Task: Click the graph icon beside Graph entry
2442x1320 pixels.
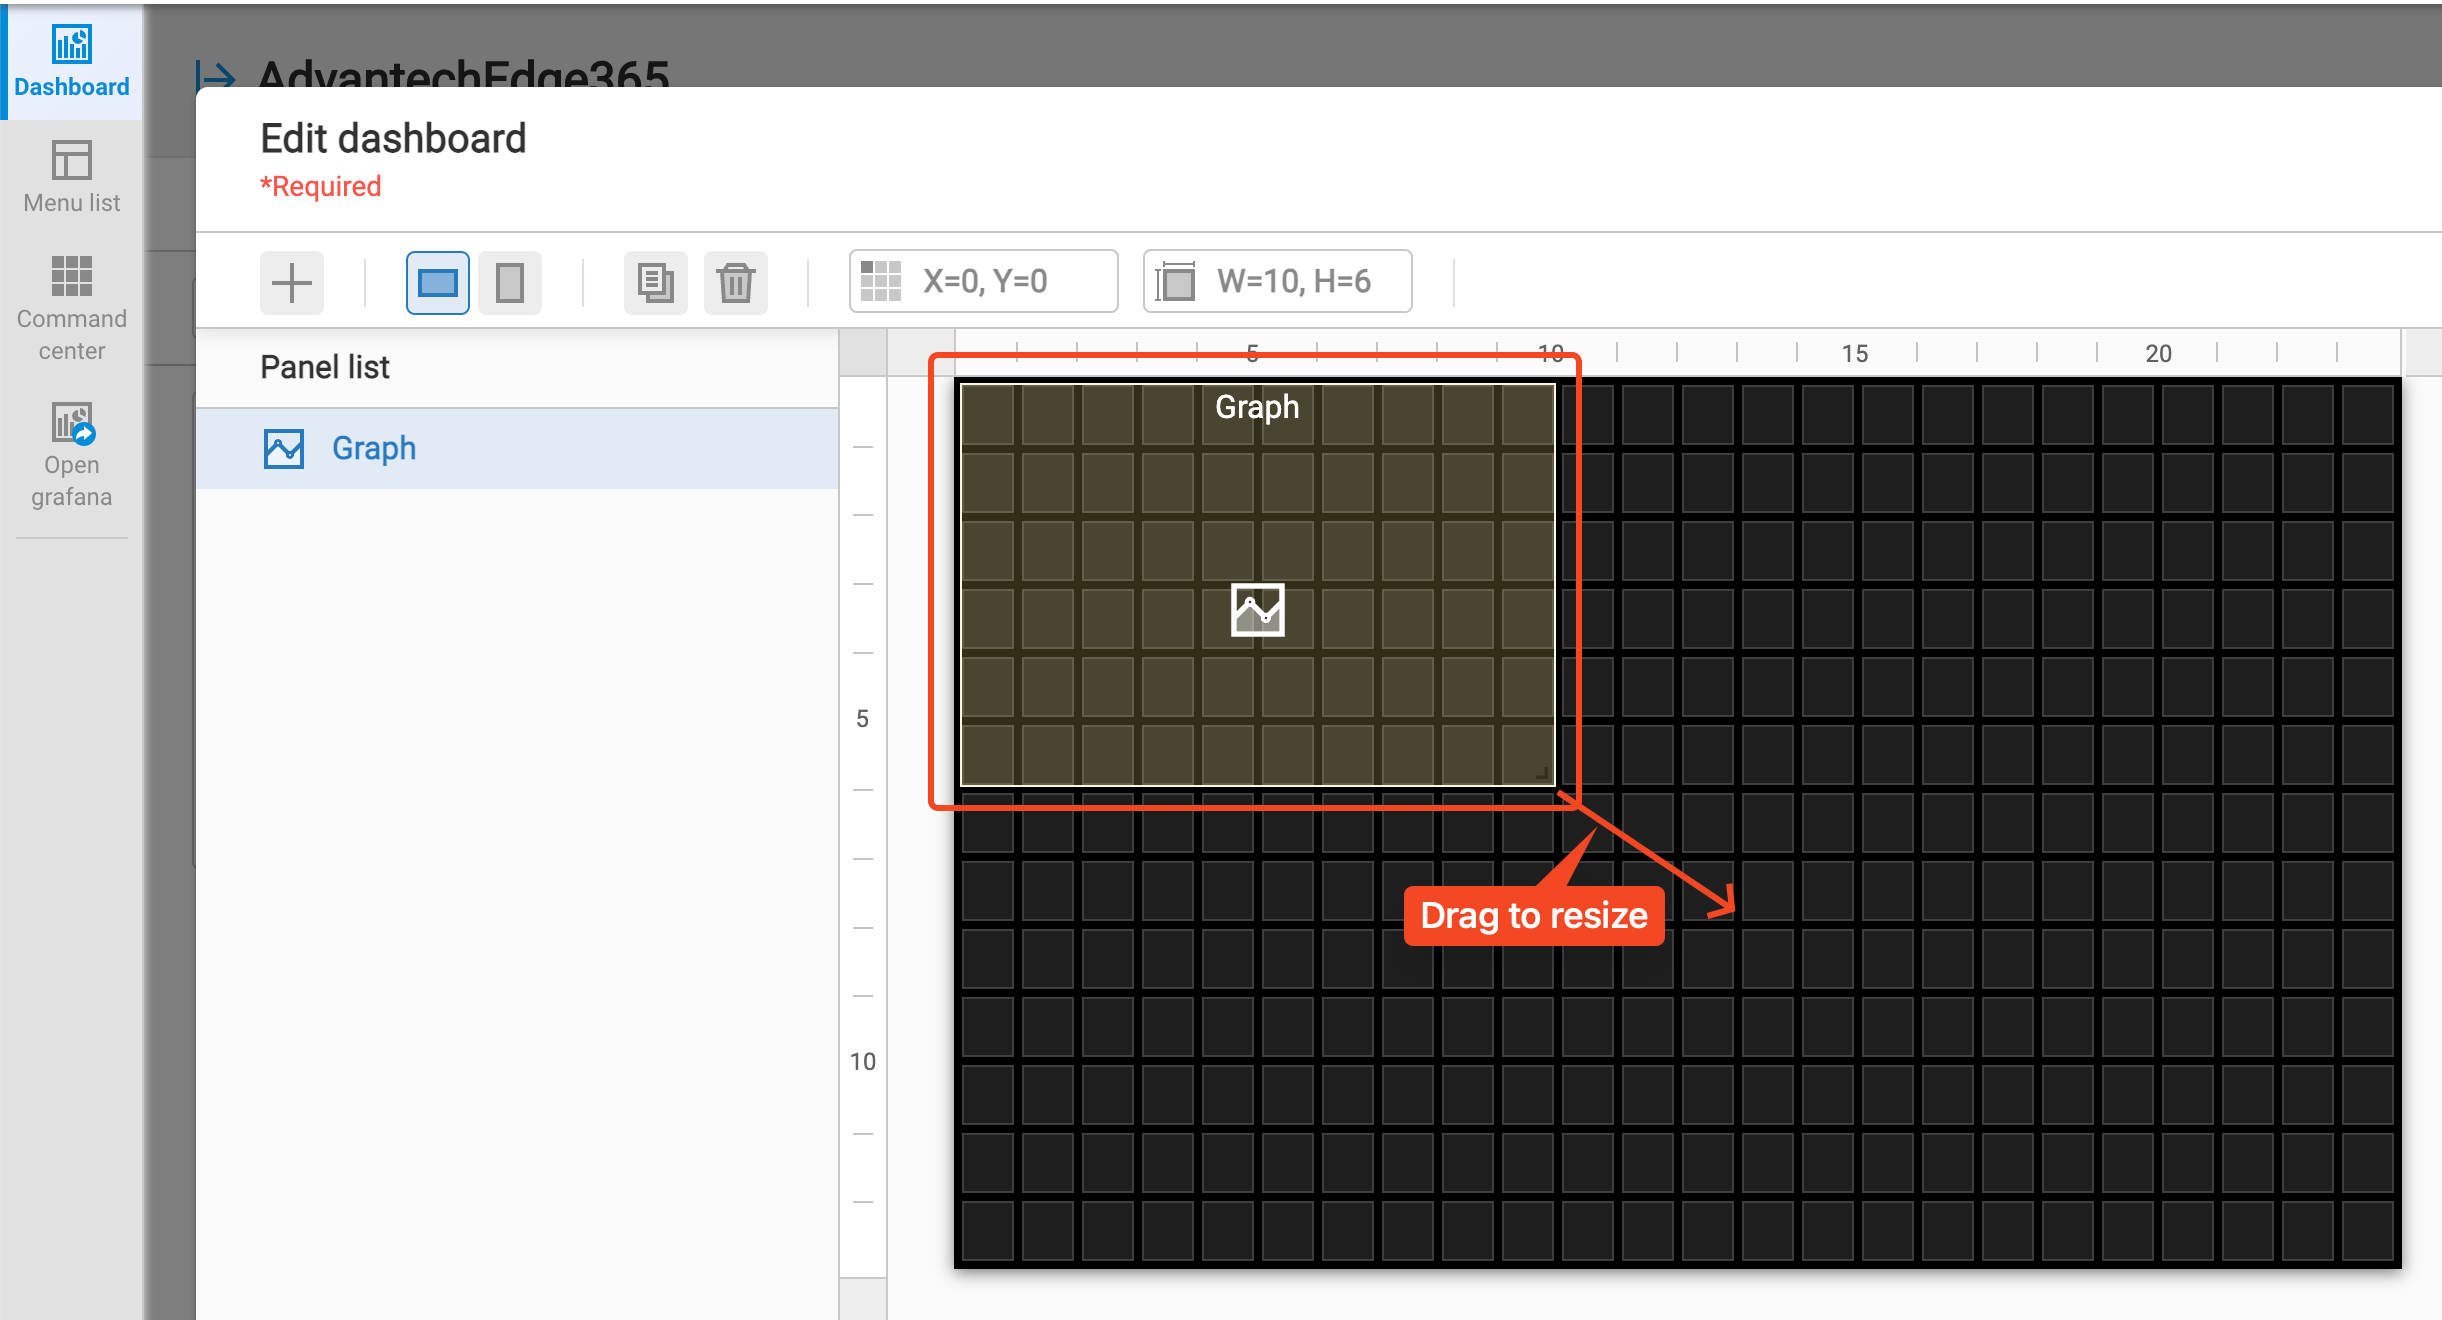Action: coord(284,449)
